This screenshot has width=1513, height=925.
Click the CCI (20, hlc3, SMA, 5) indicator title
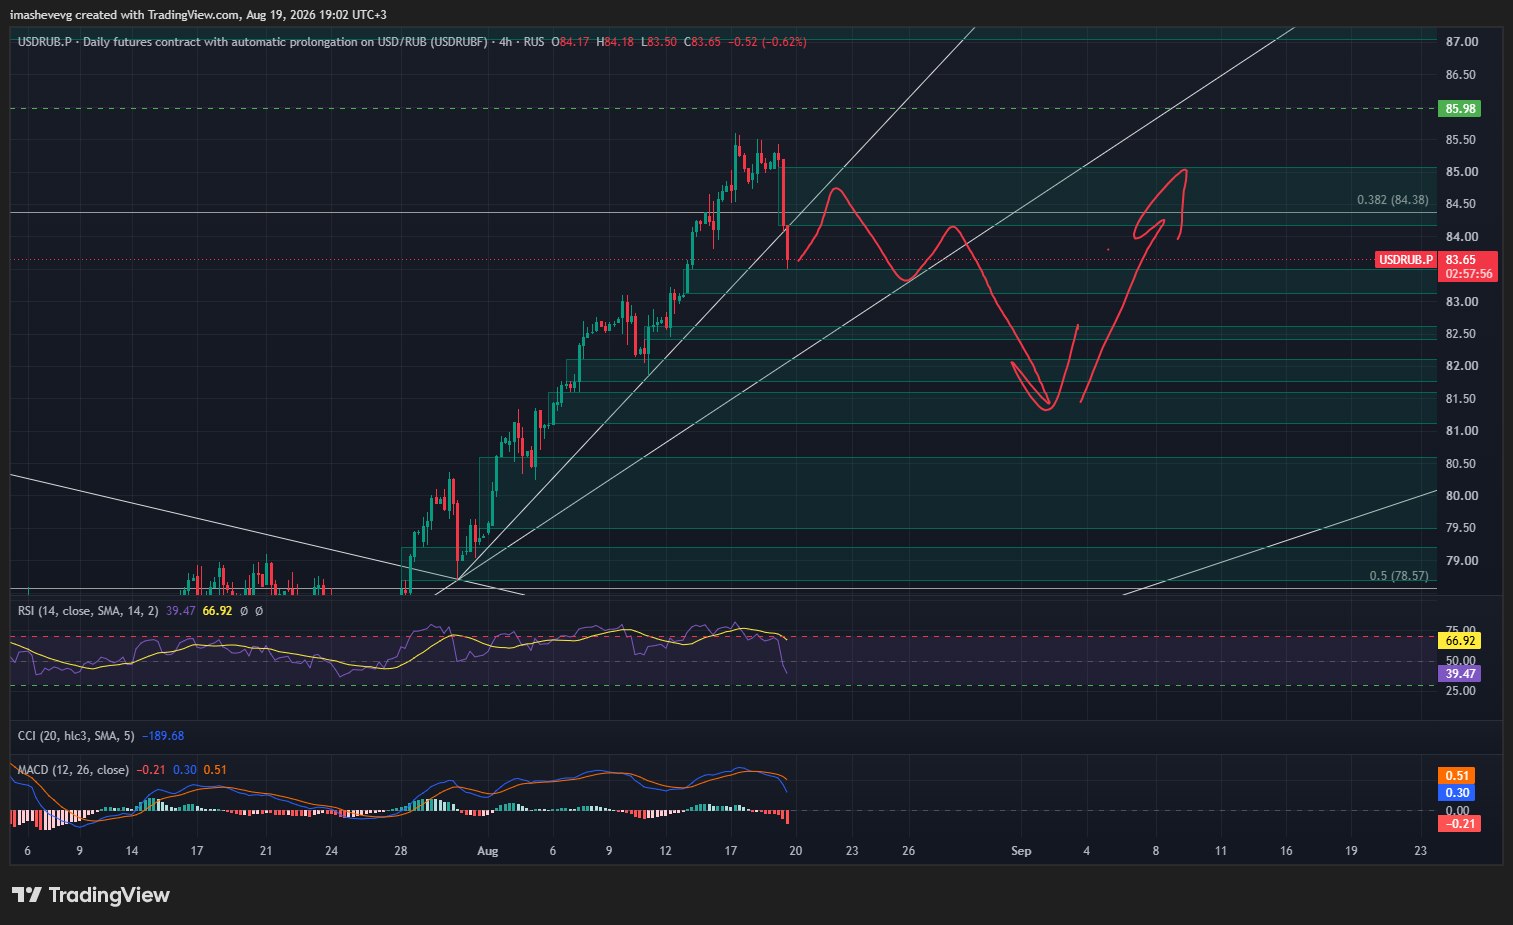click(x=76, y=736)
